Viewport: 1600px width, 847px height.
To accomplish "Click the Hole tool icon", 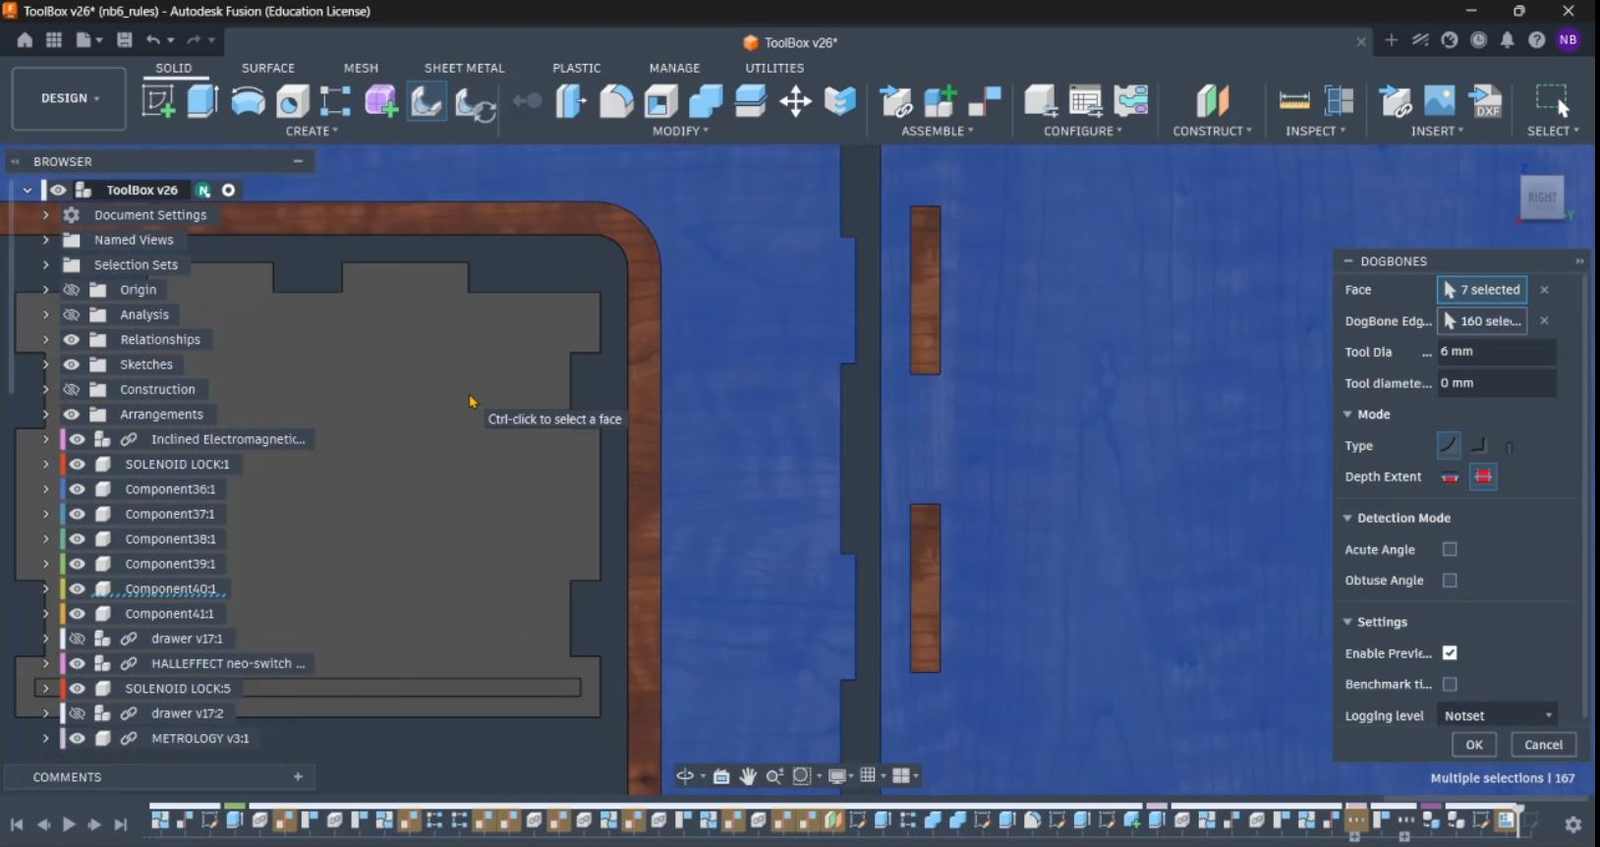I will pos(292,101).
